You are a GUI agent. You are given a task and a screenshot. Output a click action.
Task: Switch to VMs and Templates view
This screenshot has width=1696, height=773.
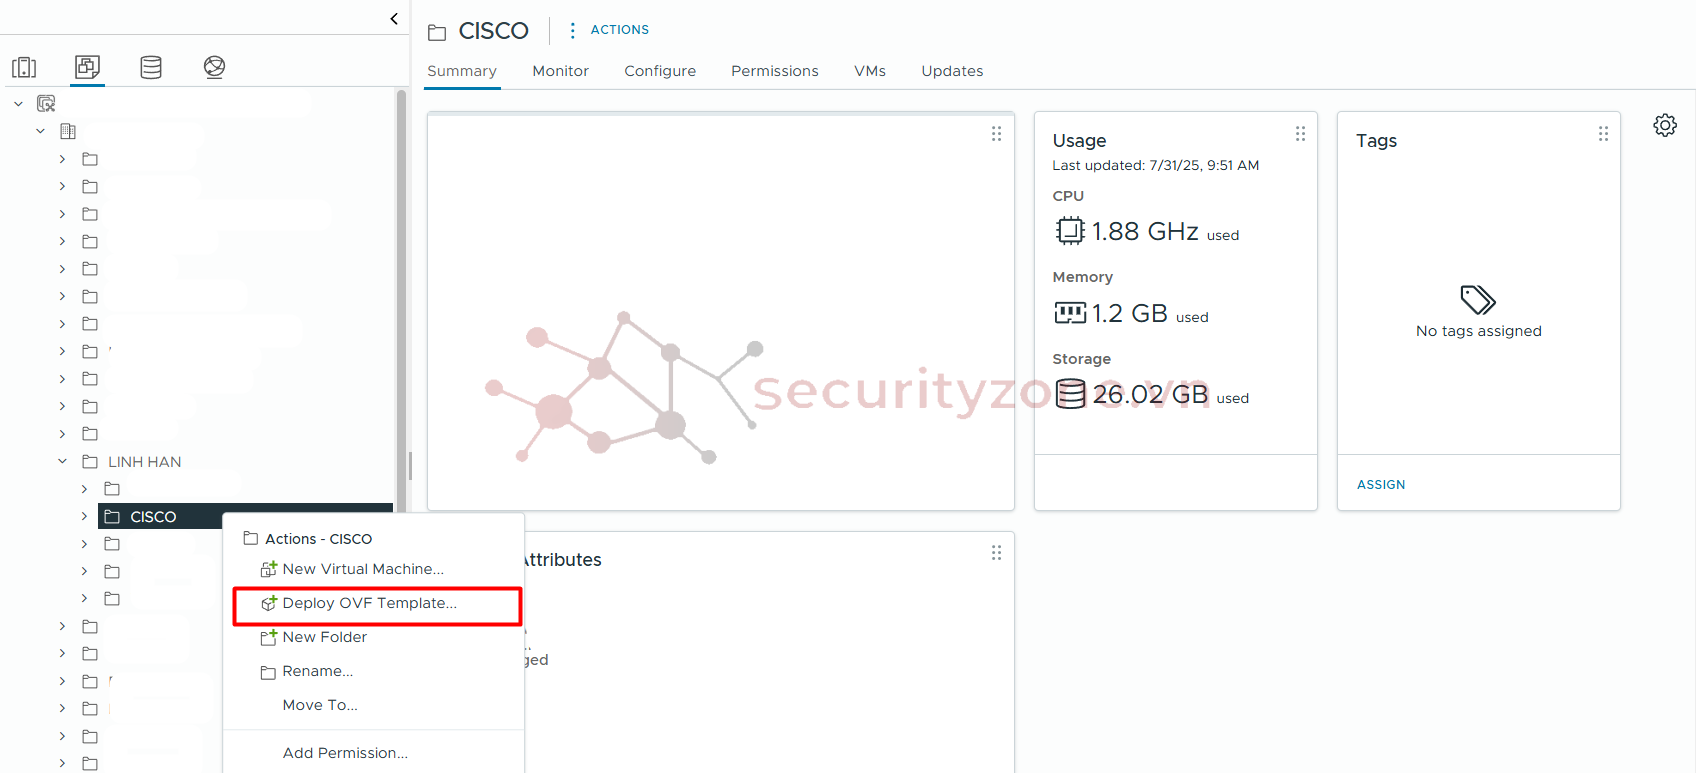point(88,67)
